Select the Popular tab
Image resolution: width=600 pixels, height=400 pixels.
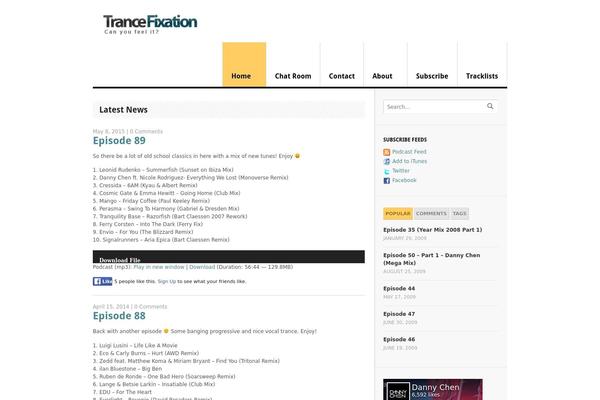coord(398,214)
